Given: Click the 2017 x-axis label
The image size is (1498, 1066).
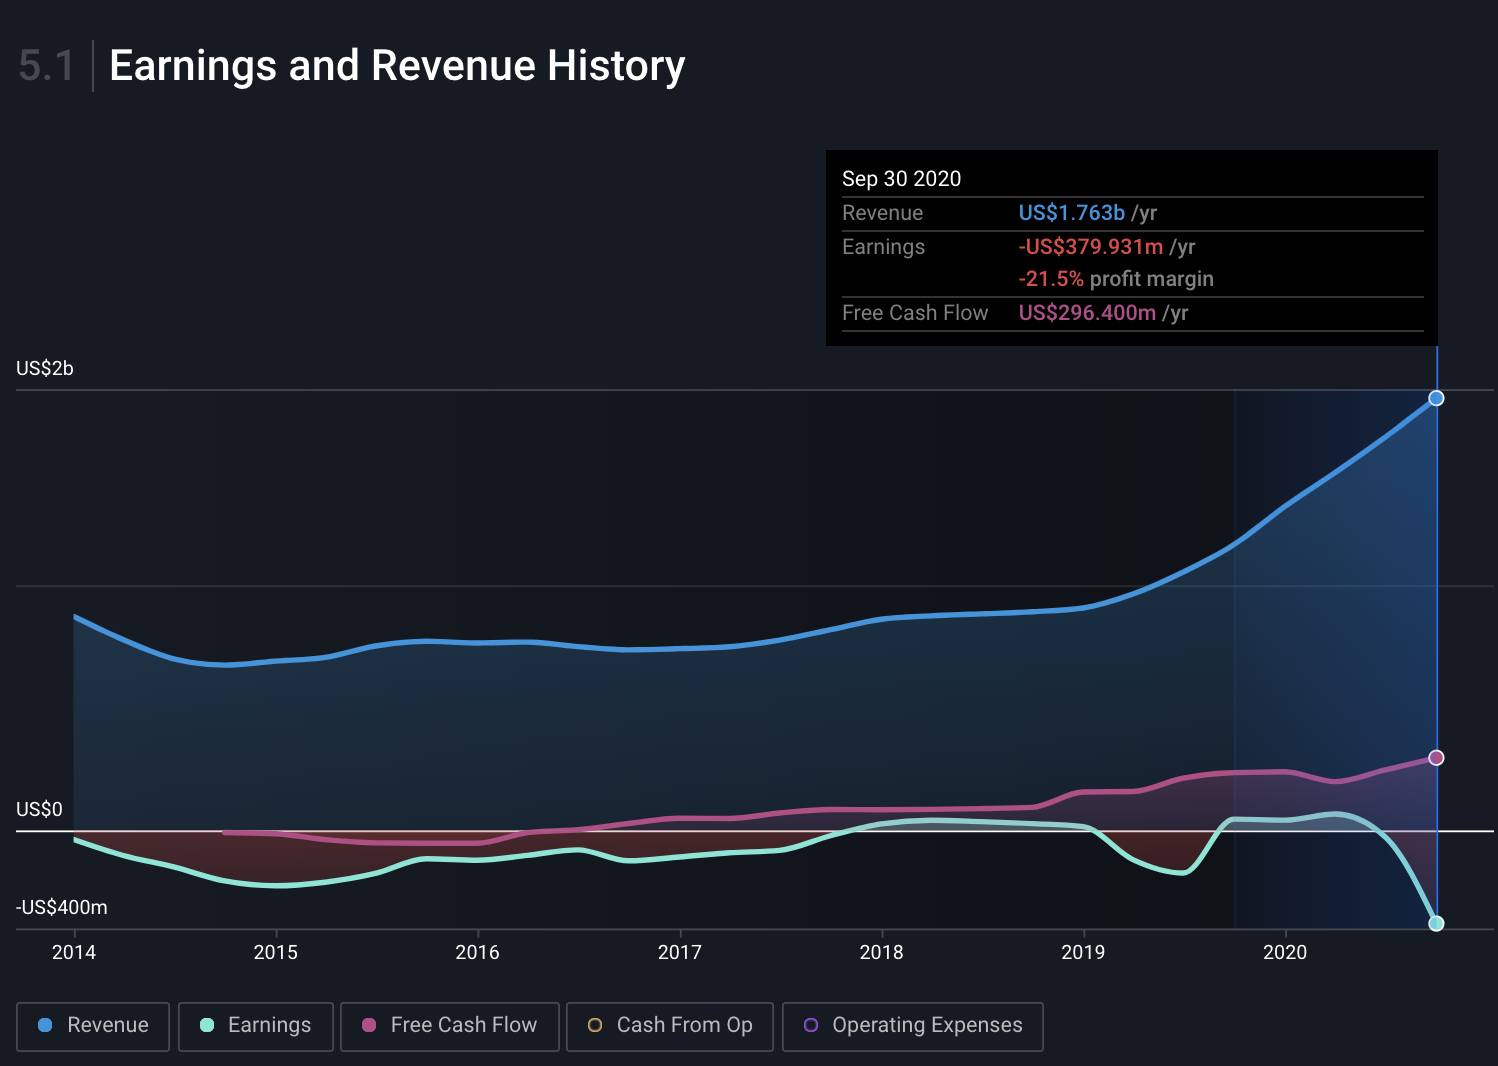Looking at the screenshot, I should click(x=680, y=952).
